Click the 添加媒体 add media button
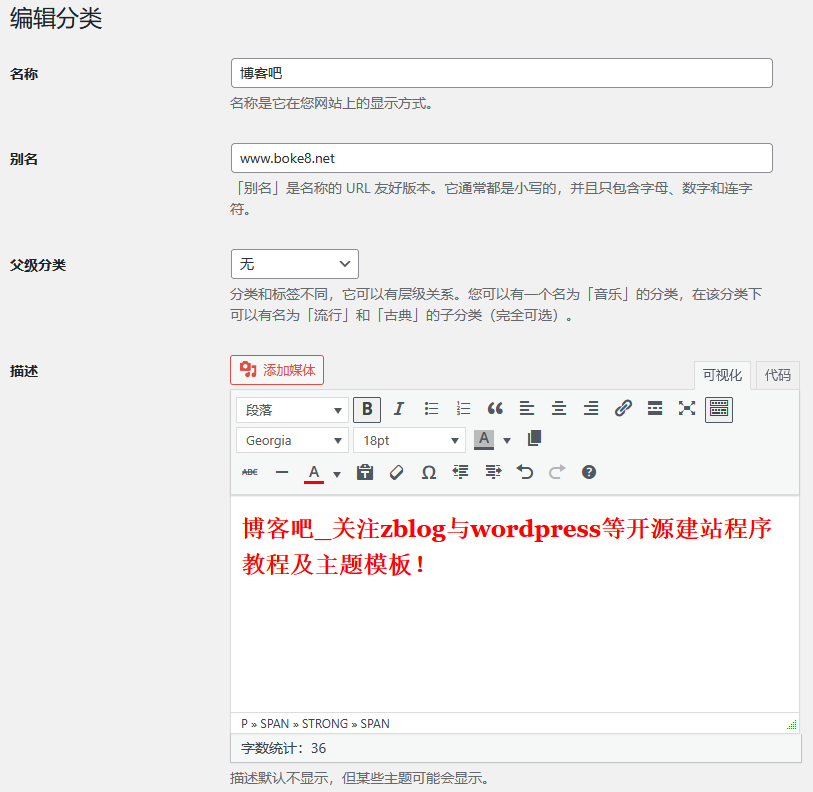This screenshot has height=792, width=813. point(277,370)
